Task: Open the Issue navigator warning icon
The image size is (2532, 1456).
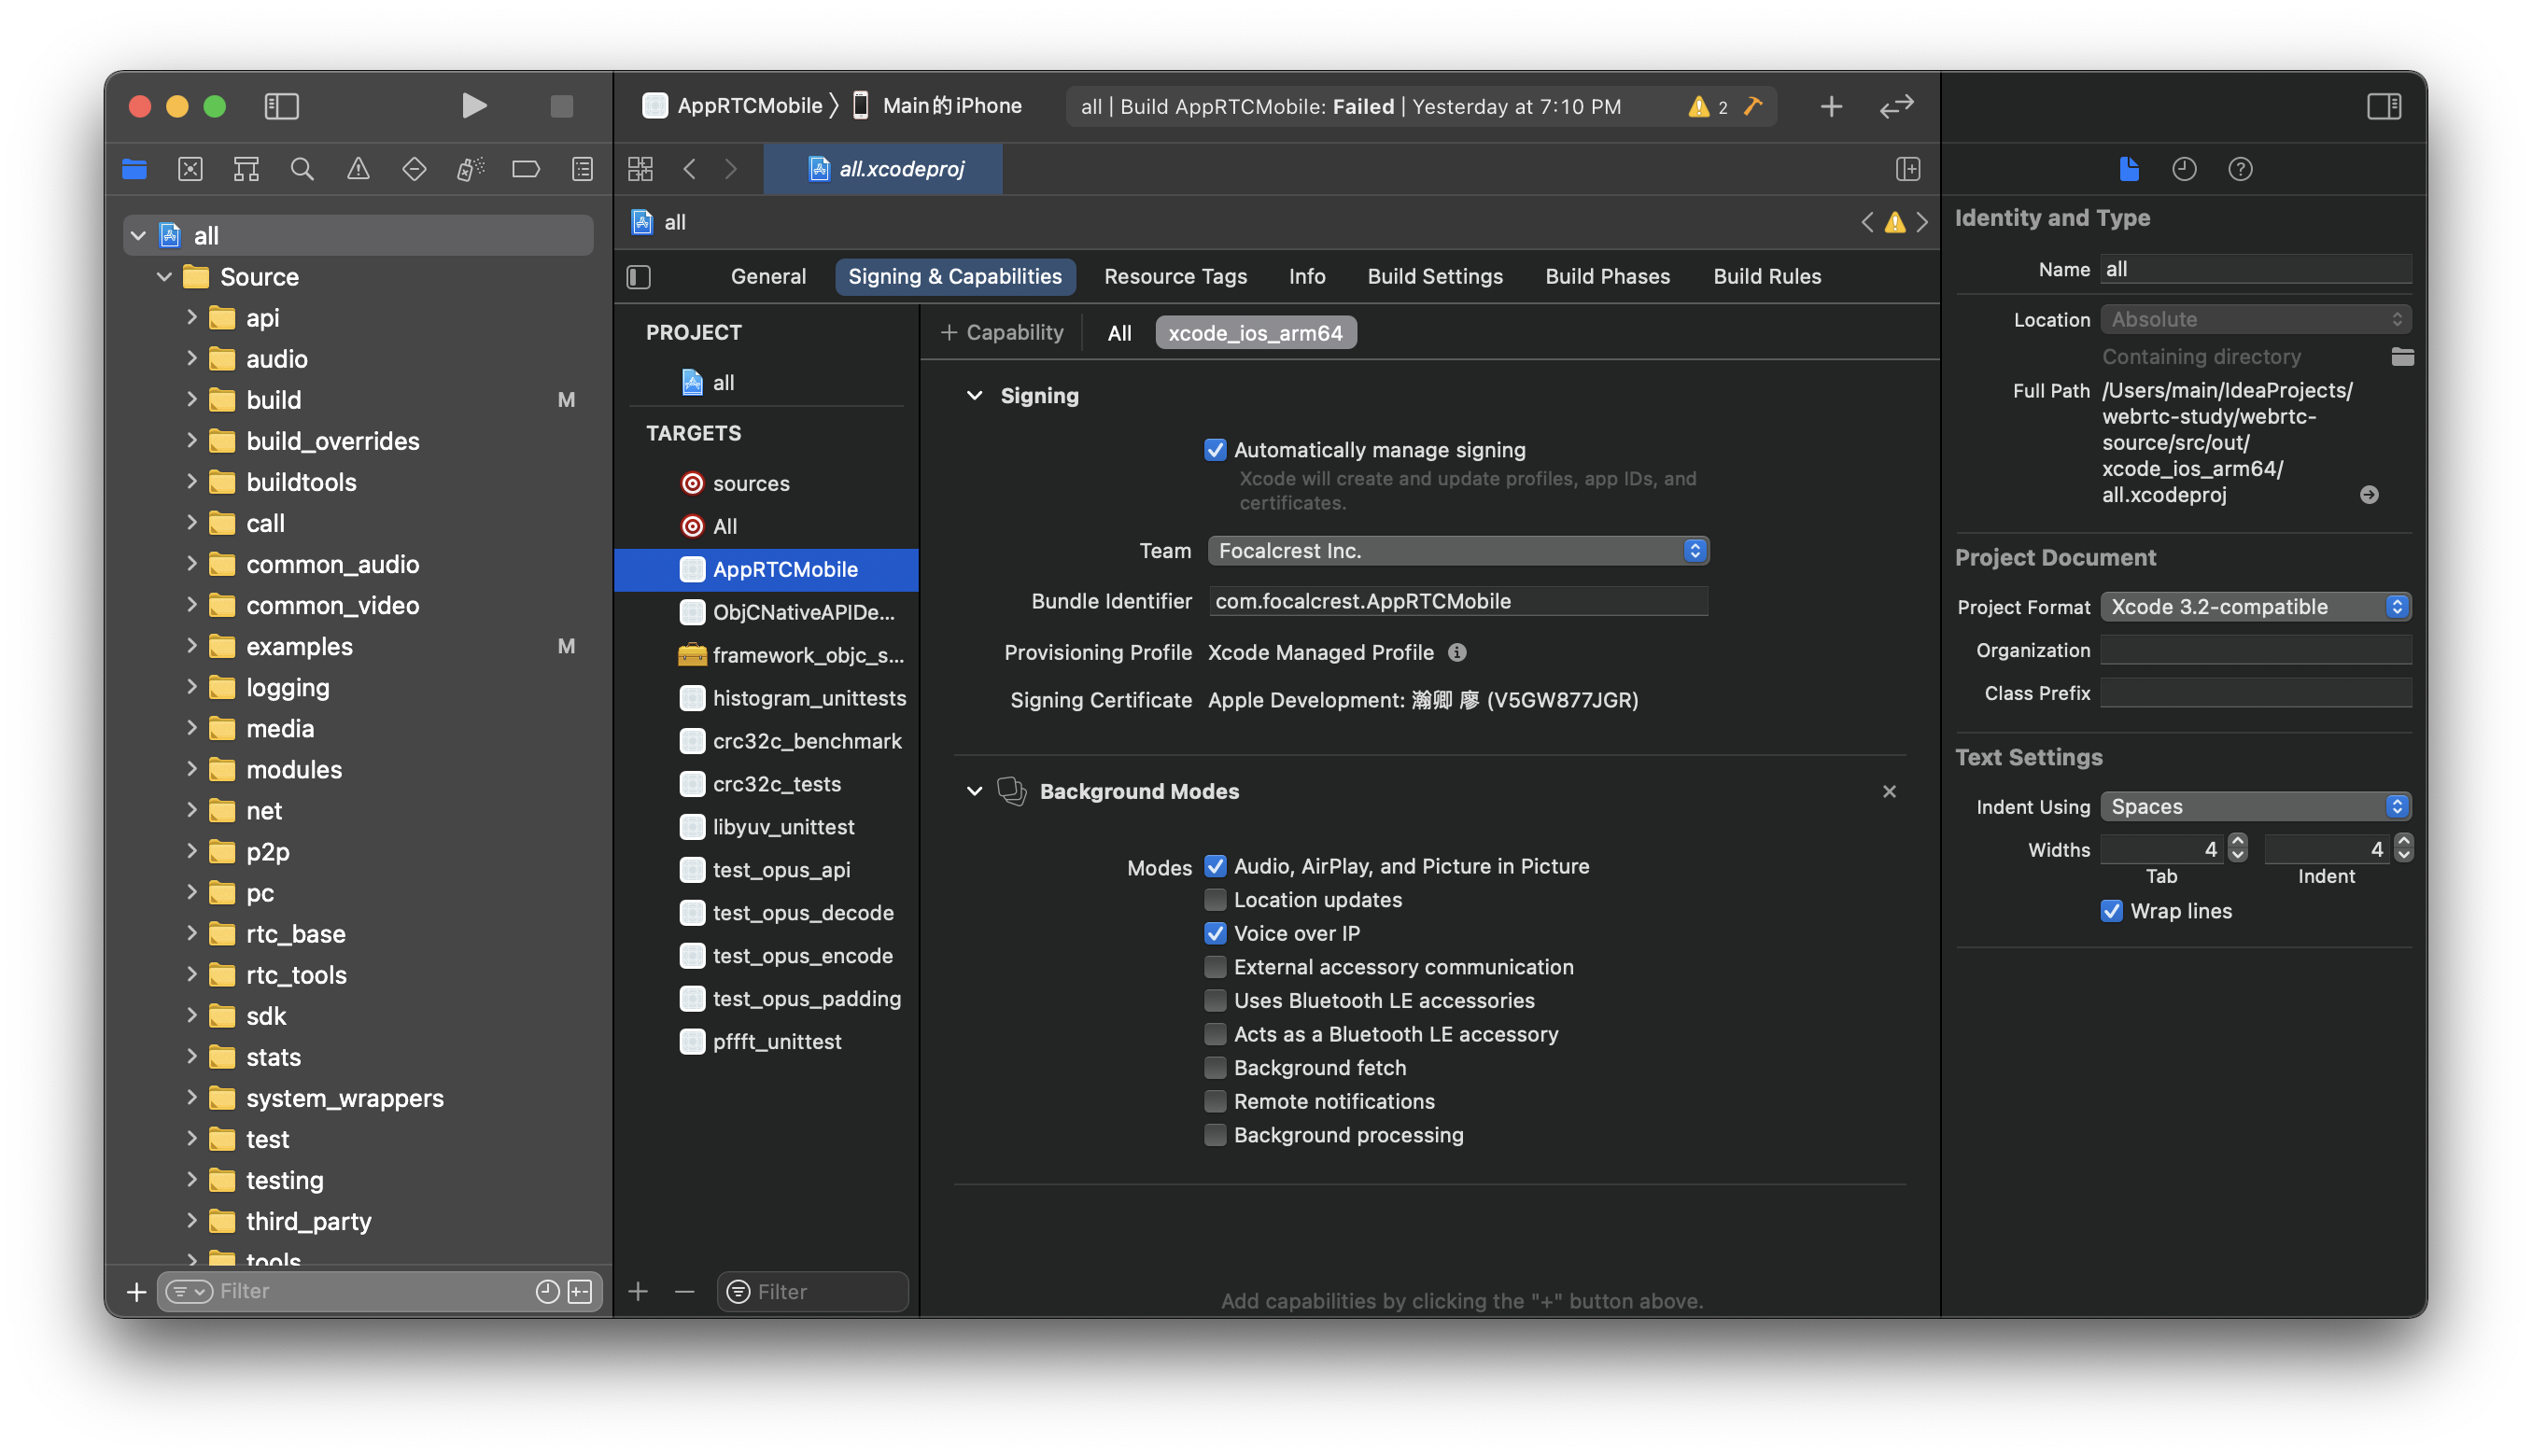Action: pos(358,169)
